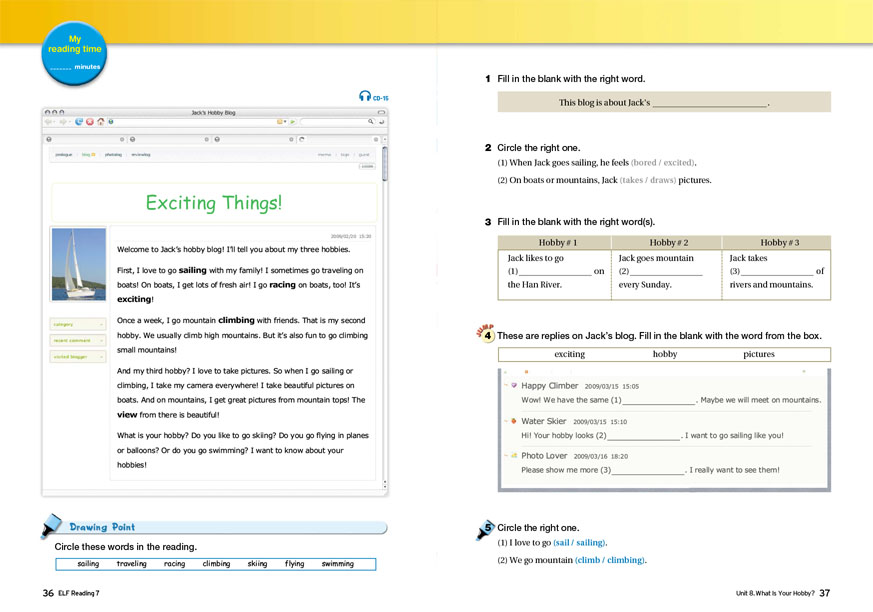873x612 pixels.
Task: Open the recent comment dropdown
Action: pyautogui.click(x=78, y=340)
